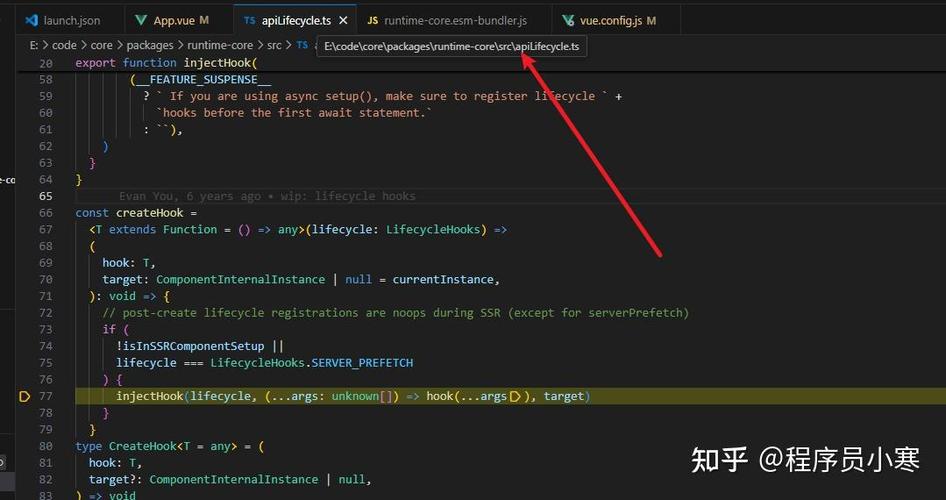This screenshot has width=946, height=500.
Task: Click 'ComponentInternalInstance' on line 82
Action: point(234,479)
